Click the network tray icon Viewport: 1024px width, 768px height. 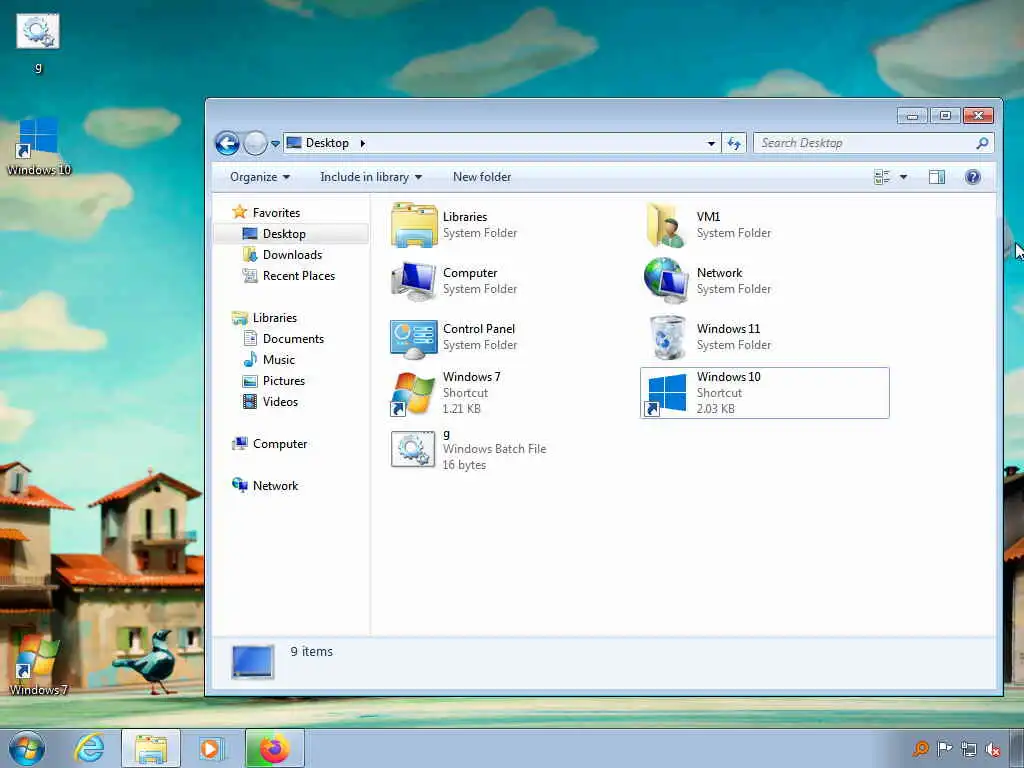point(968,749)
